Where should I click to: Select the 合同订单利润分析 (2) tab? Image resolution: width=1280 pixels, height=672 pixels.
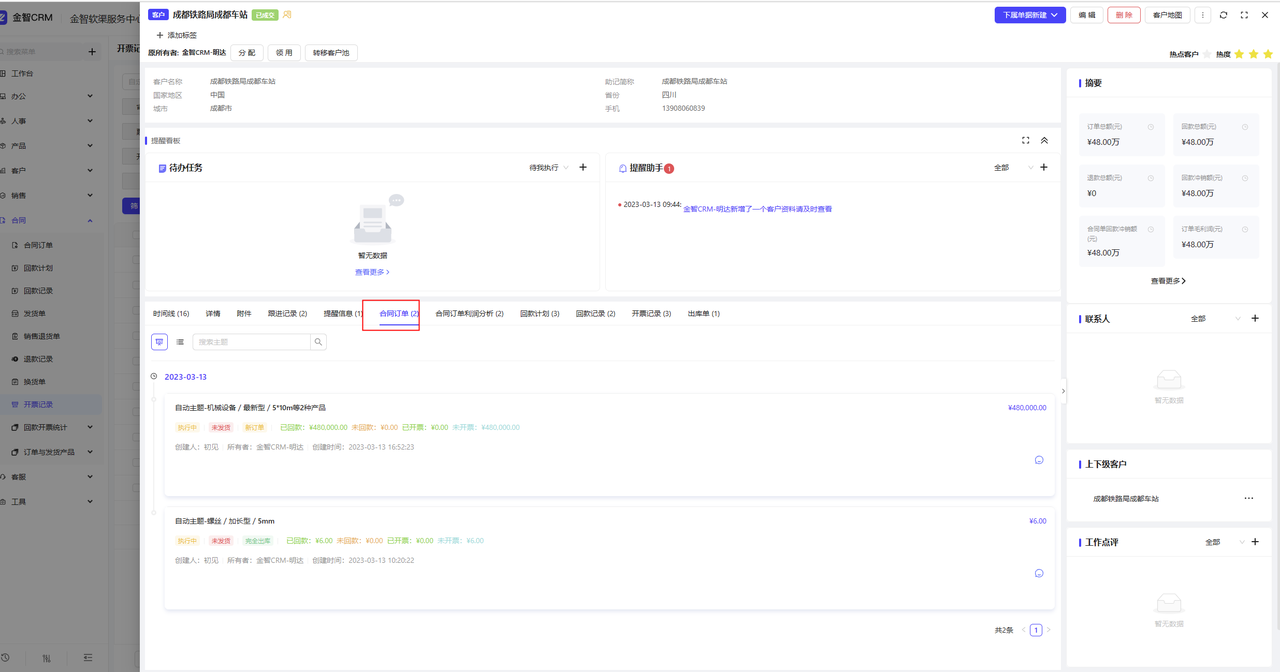point(469,314)
